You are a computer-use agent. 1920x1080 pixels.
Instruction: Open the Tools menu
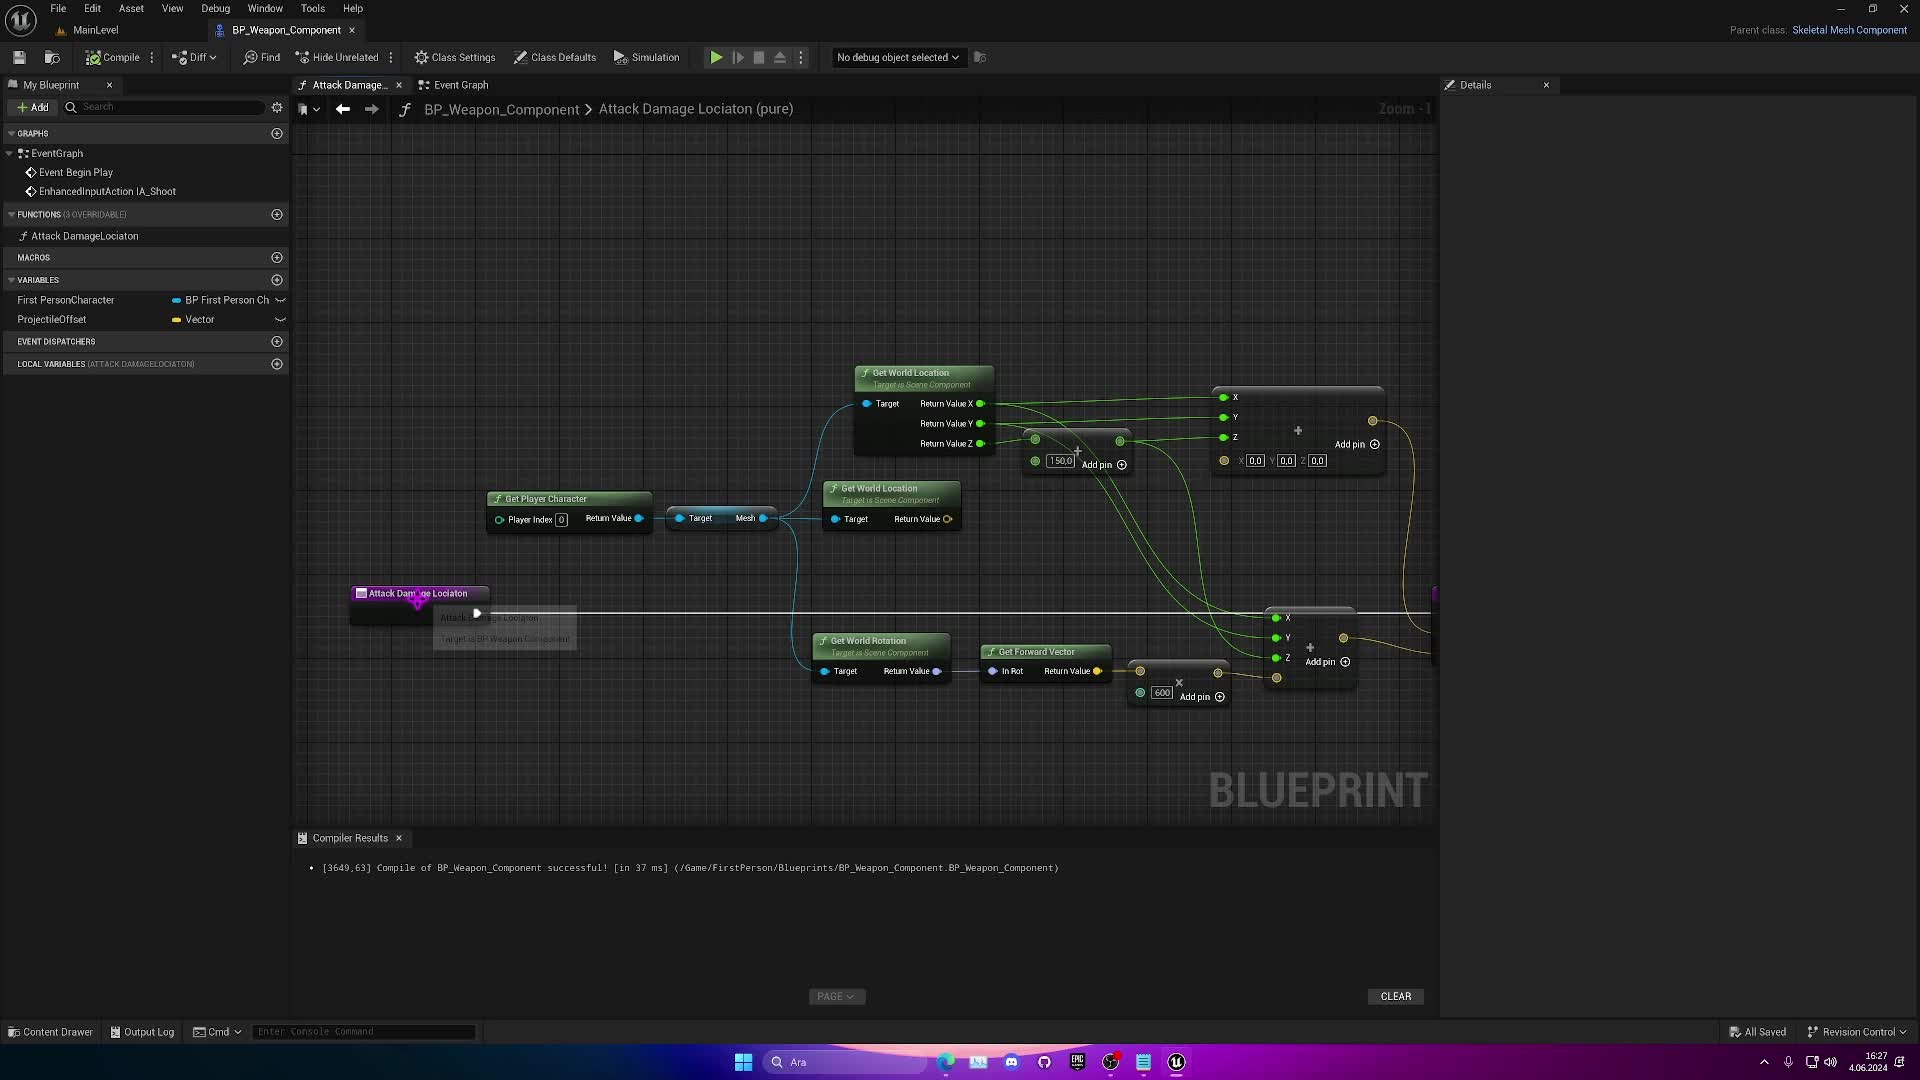click(313, 8)
